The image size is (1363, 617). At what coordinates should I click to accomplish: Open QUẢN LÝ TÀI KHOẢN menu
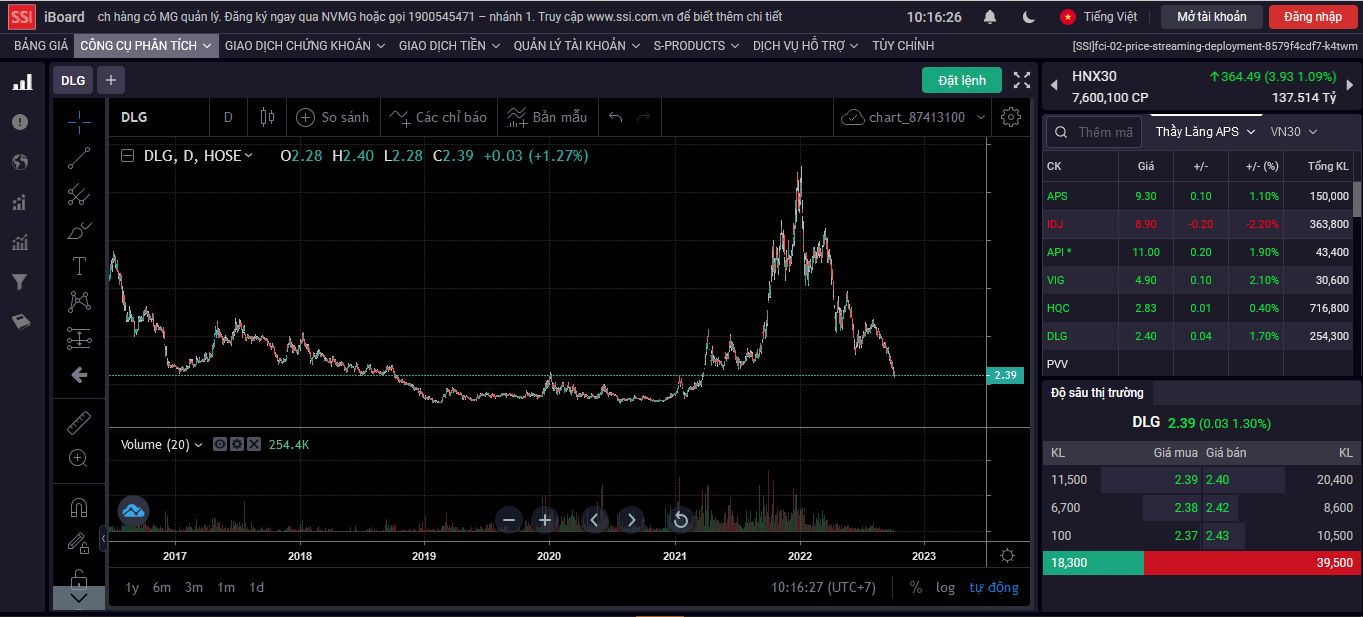click(x=577, y=46)
